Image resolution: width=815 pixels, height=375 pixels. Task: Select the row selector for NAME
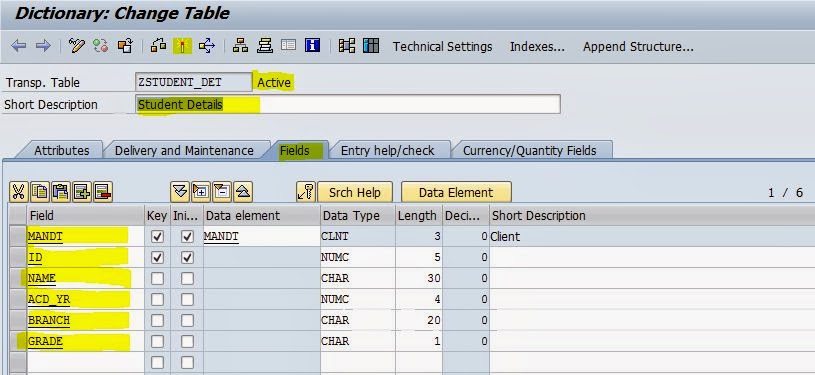(x=18, y=278)
